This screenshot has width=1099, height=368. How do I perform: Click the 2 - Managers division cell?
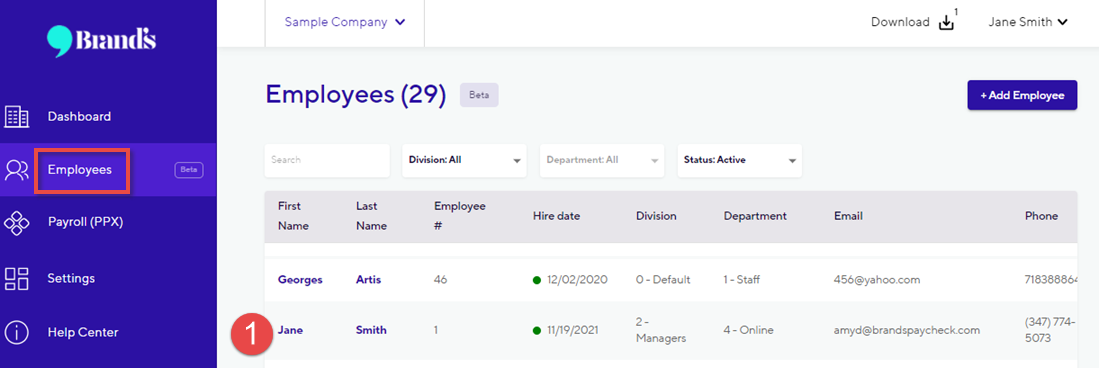click(x=660, y=330)
